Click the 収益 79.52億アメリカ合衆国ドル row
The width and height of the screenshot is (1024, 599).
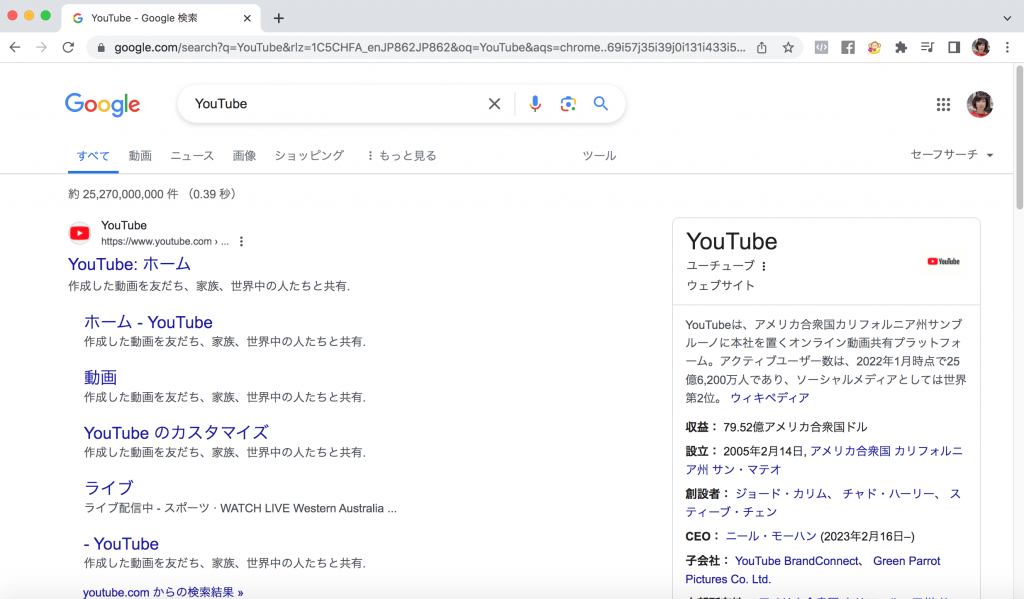776,427
